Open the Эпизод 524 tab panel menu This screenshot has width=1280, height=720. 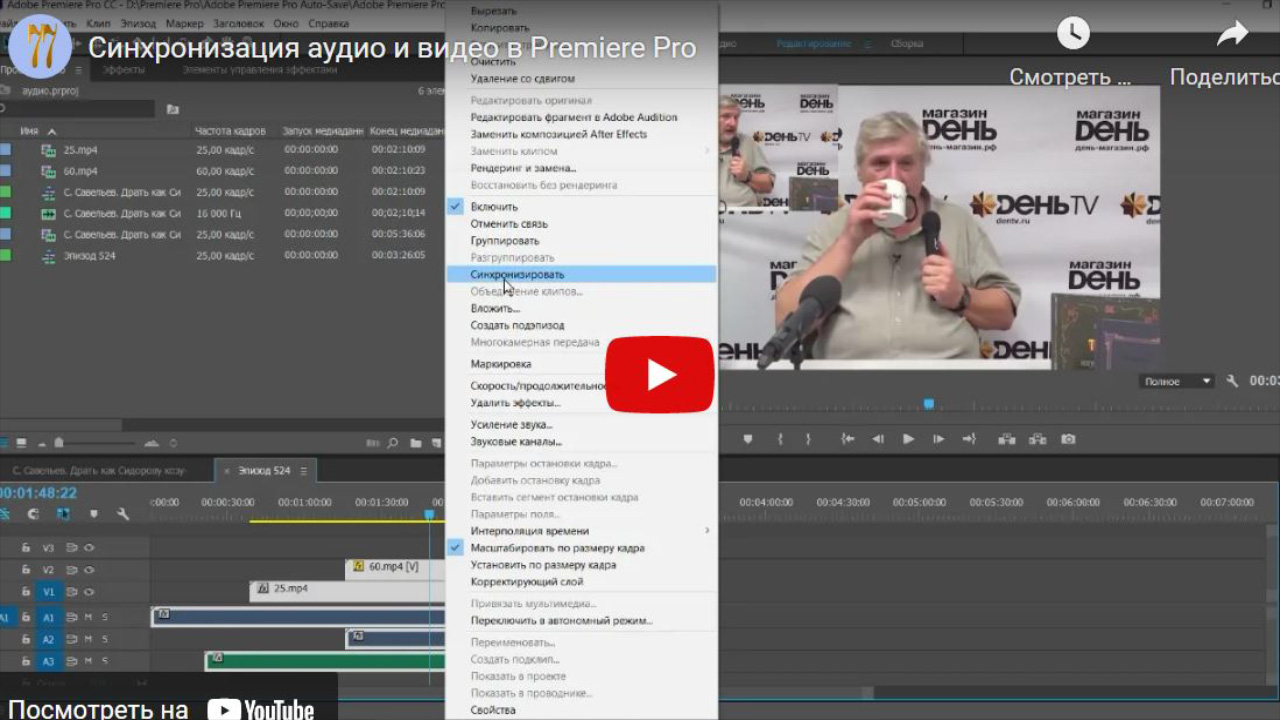click(x=303, y=470)
